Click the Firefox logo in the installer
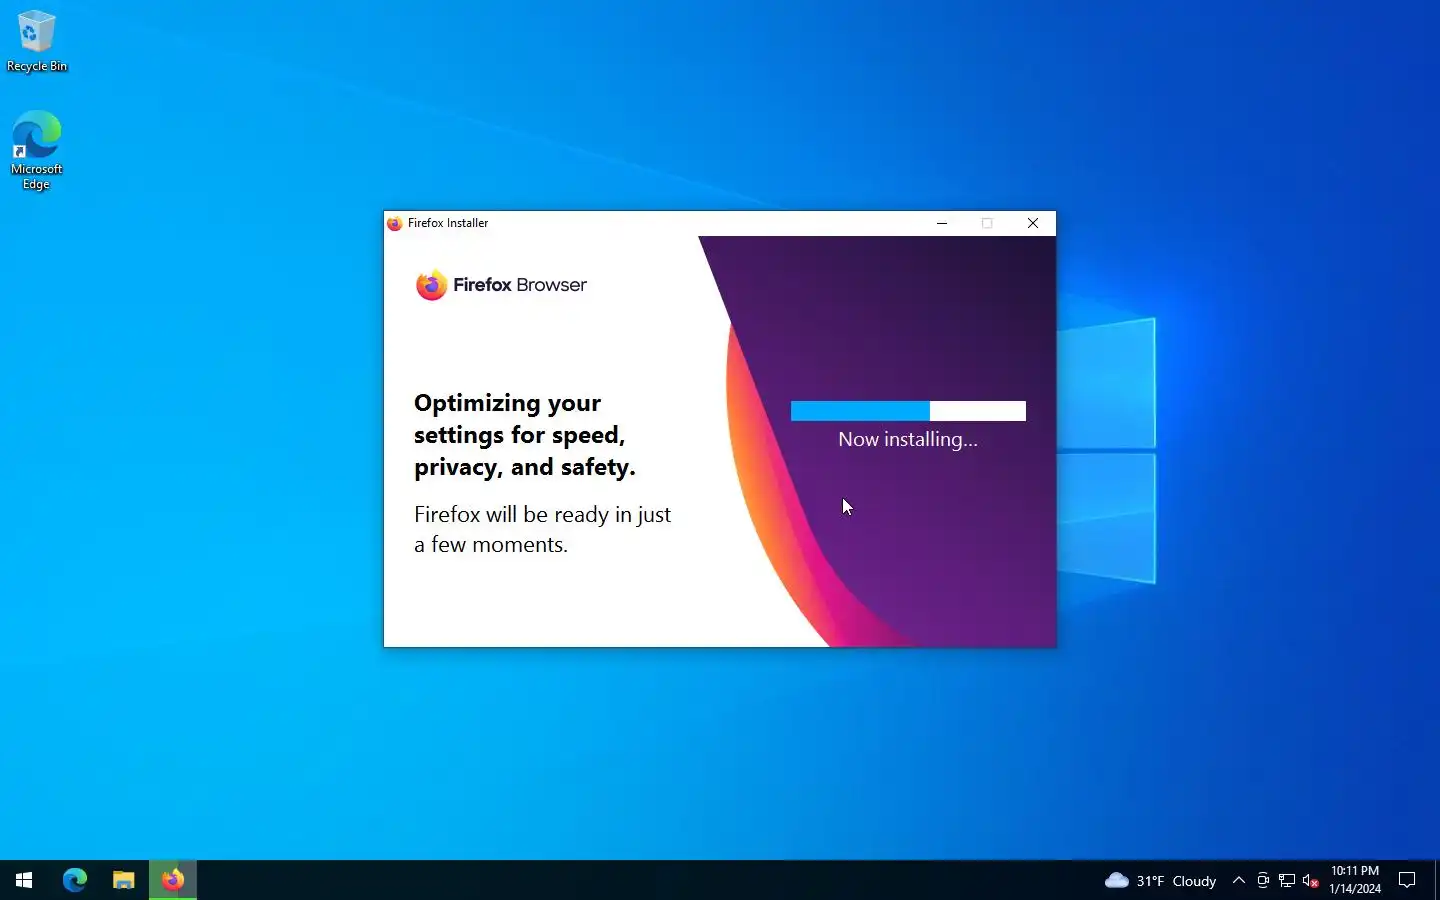Image resolution: width=1440 pixels, height=900 pixels. tap(431, 285)
